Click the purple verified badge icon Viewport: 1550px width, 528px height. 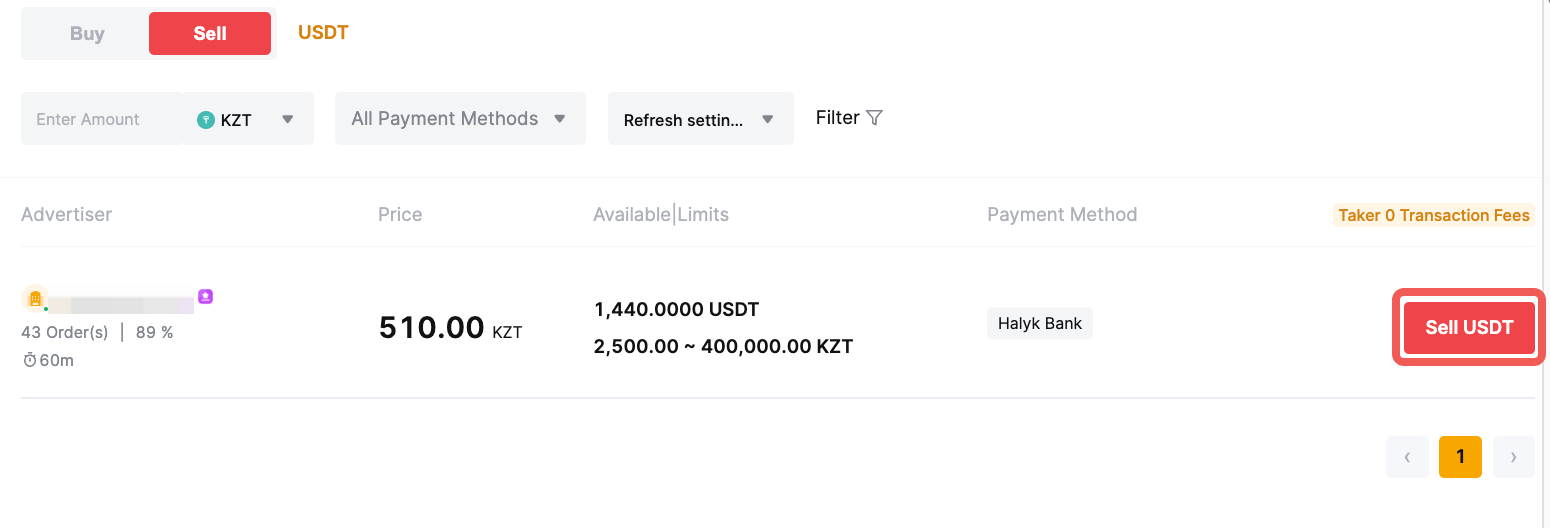pyautogui.click(x=205, y=296)
